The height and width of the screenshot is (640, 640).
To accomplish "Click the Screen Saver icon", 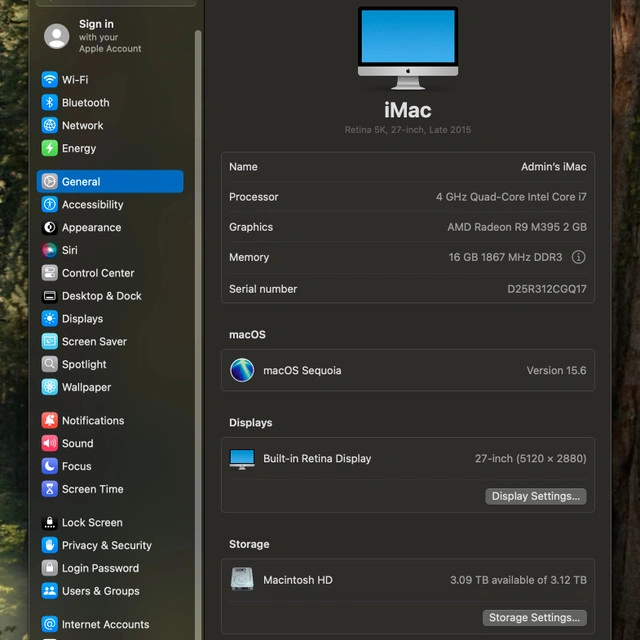I will (50, 342).
